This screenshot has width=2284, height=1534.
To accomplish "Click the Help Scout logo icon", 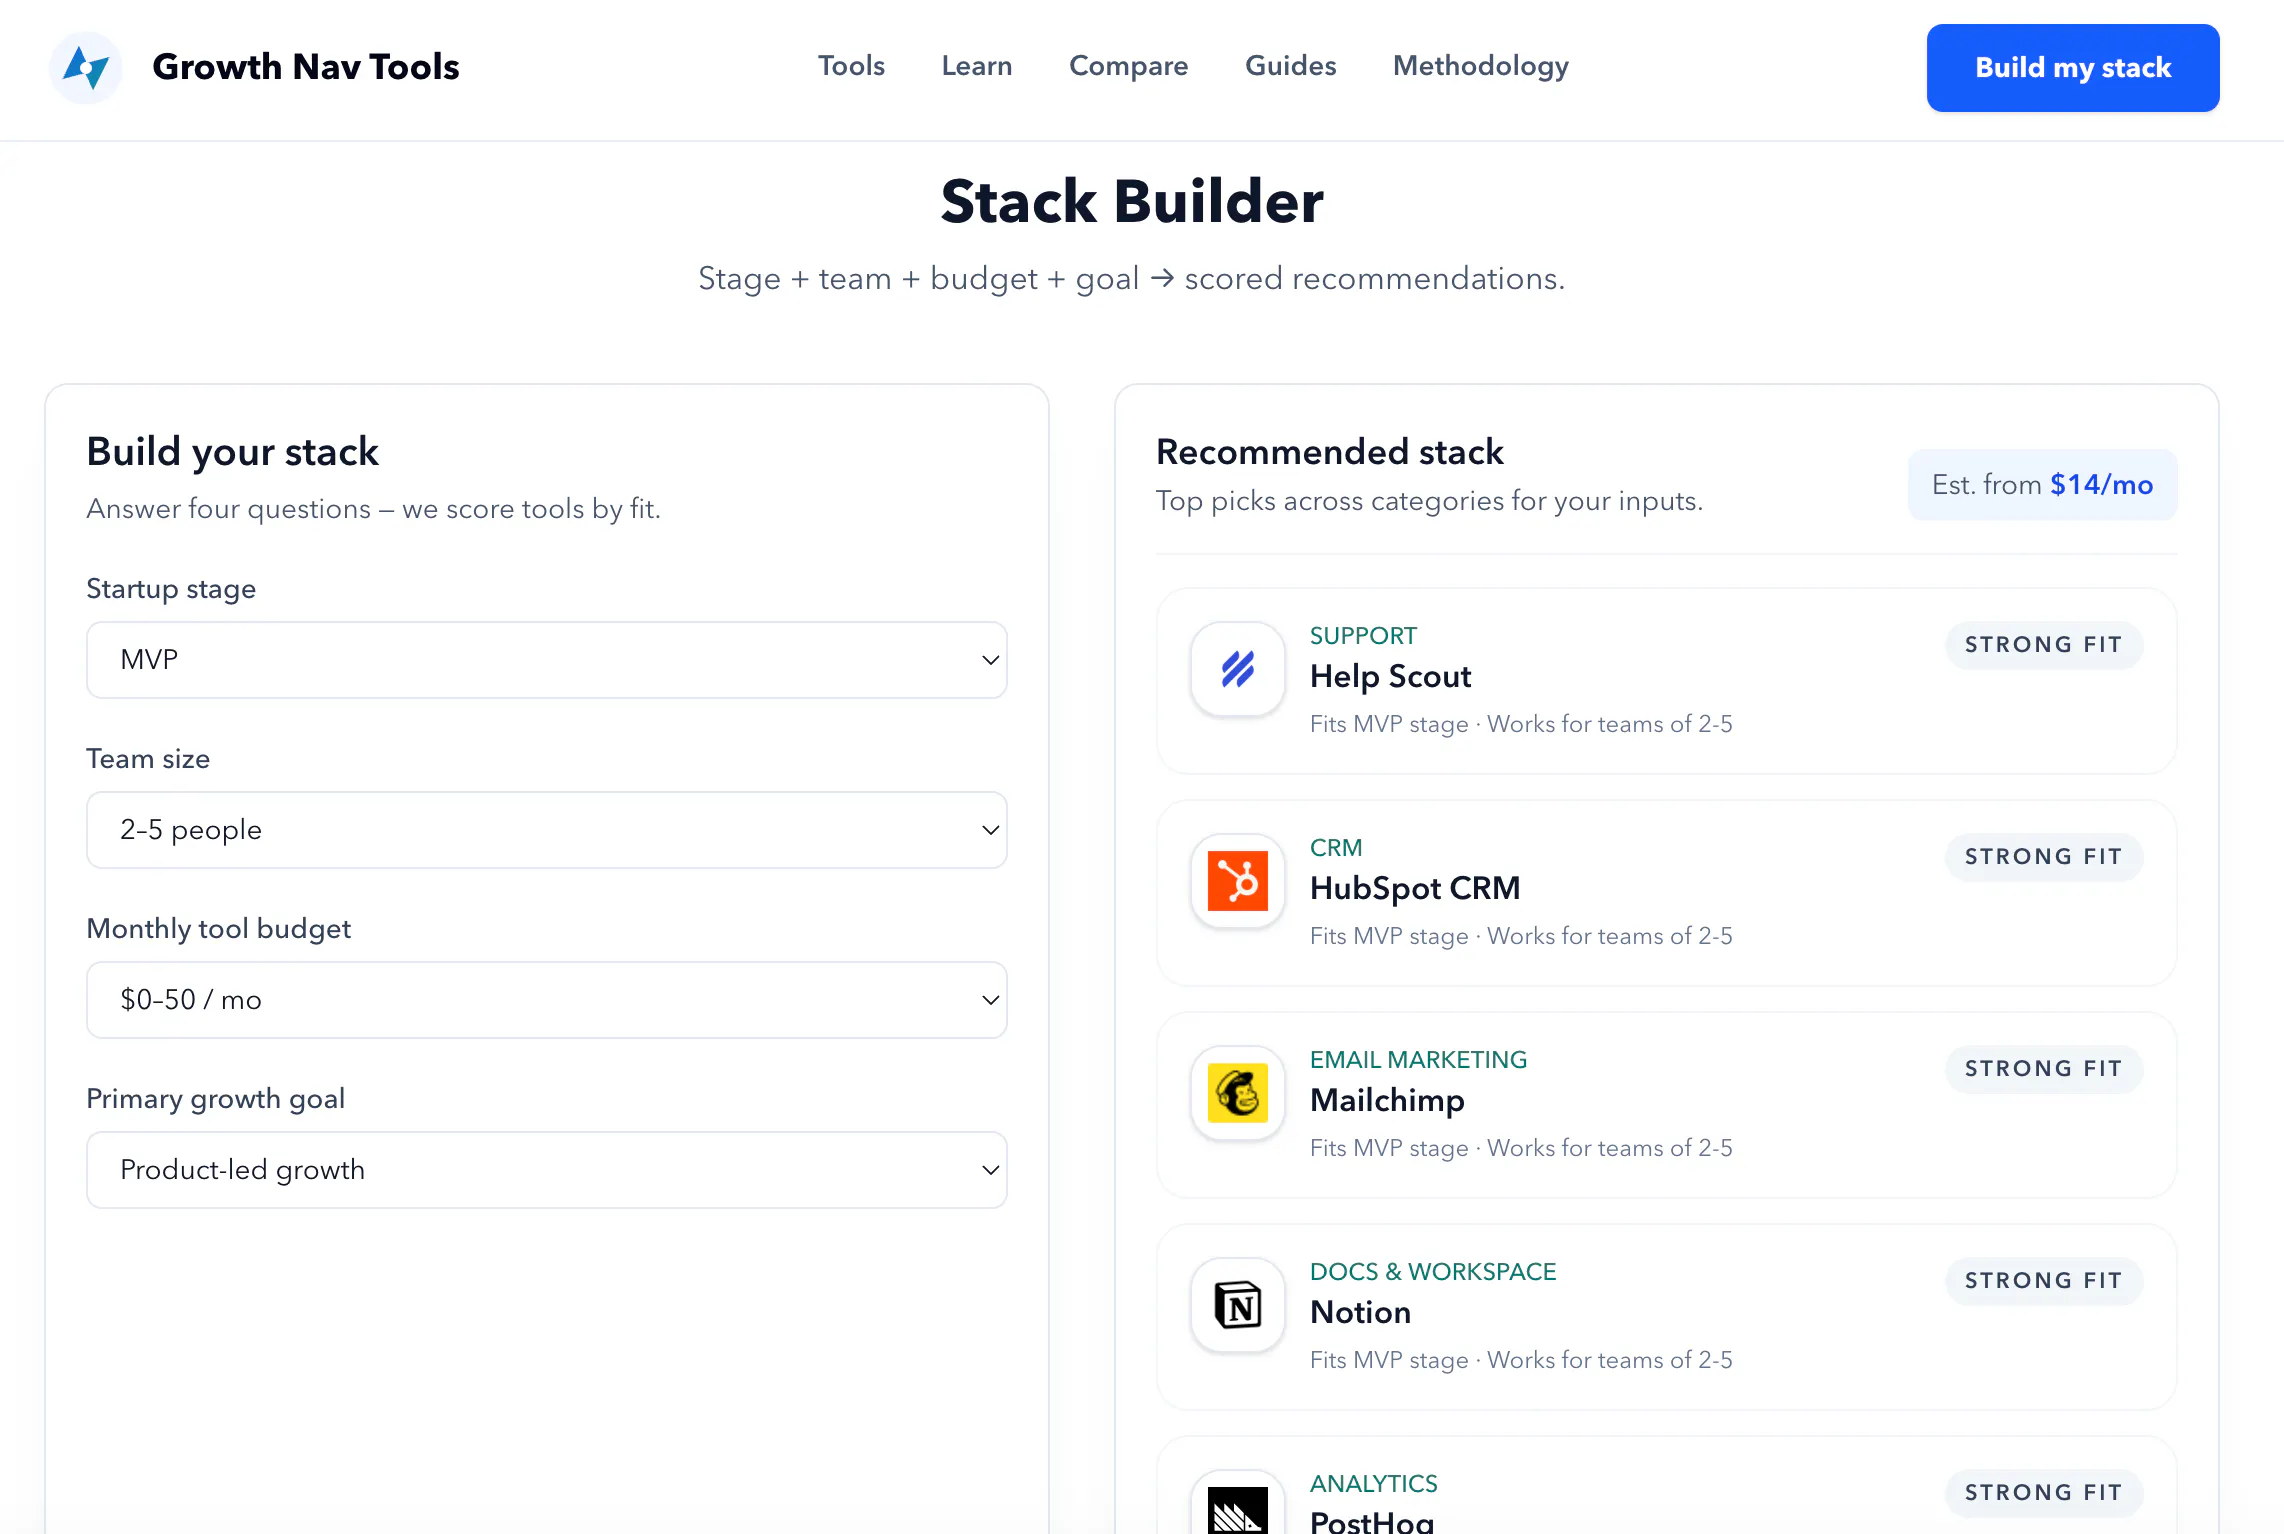I will (1238, 669).
